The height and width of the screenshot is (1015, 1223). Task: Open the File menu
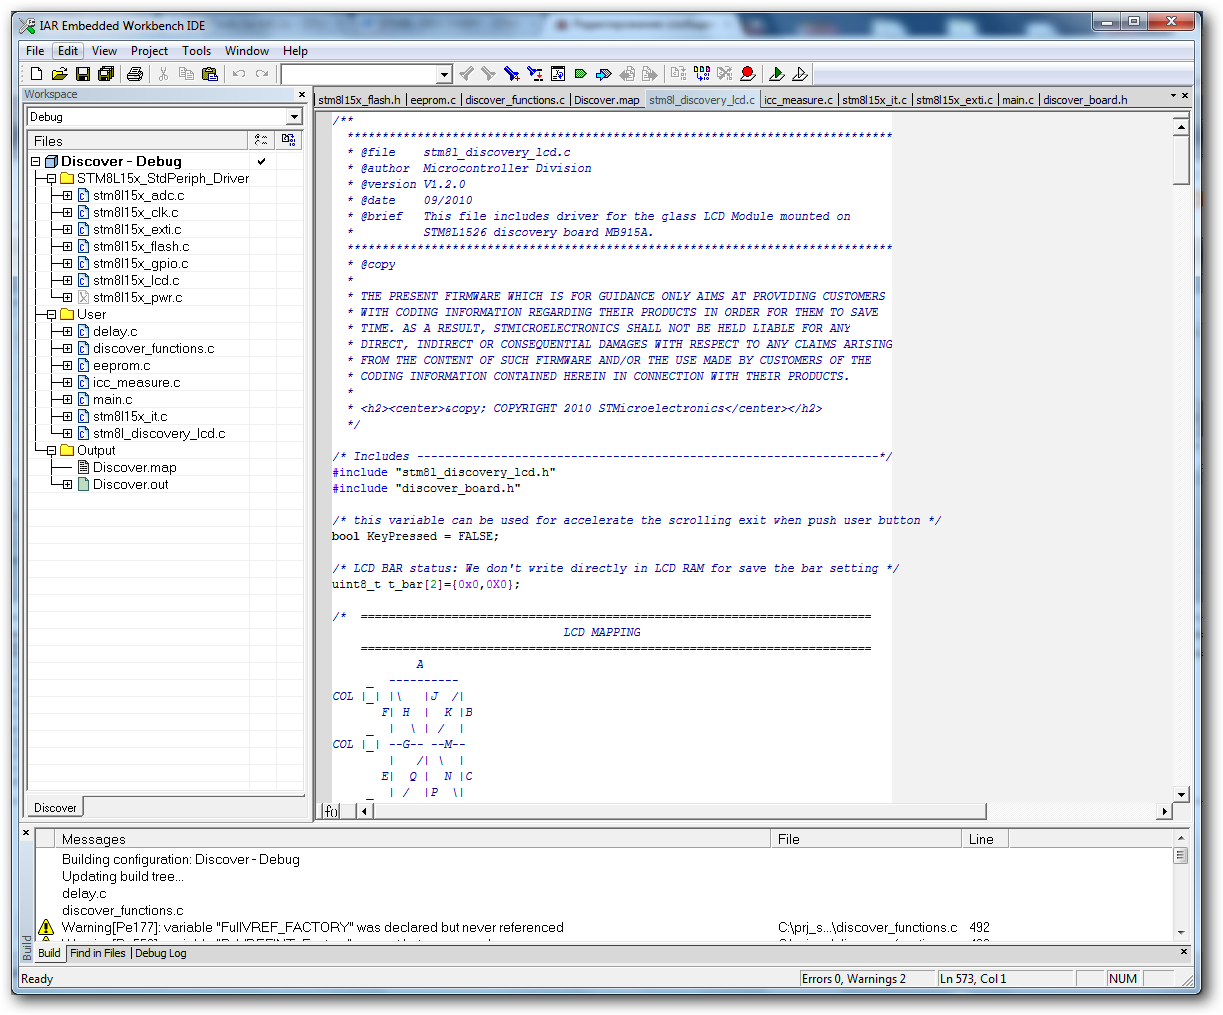click(35, 51)
